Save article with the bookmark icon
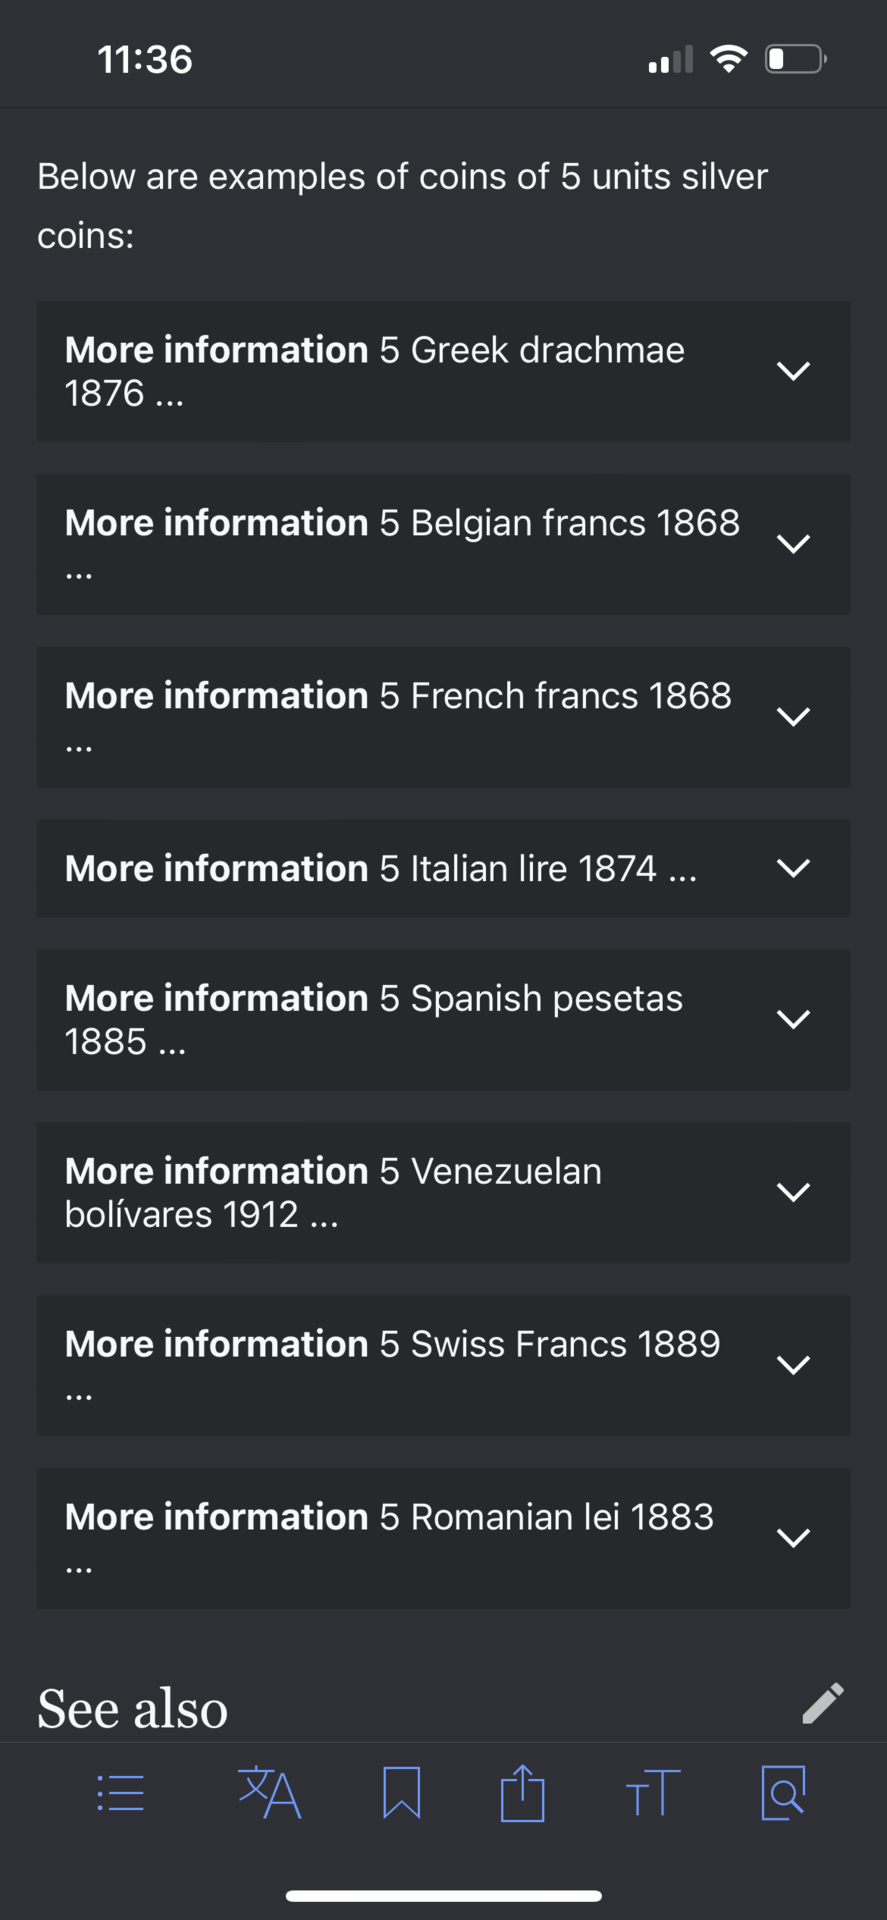Screen dimensions: 887x1920 point(401,1792)
